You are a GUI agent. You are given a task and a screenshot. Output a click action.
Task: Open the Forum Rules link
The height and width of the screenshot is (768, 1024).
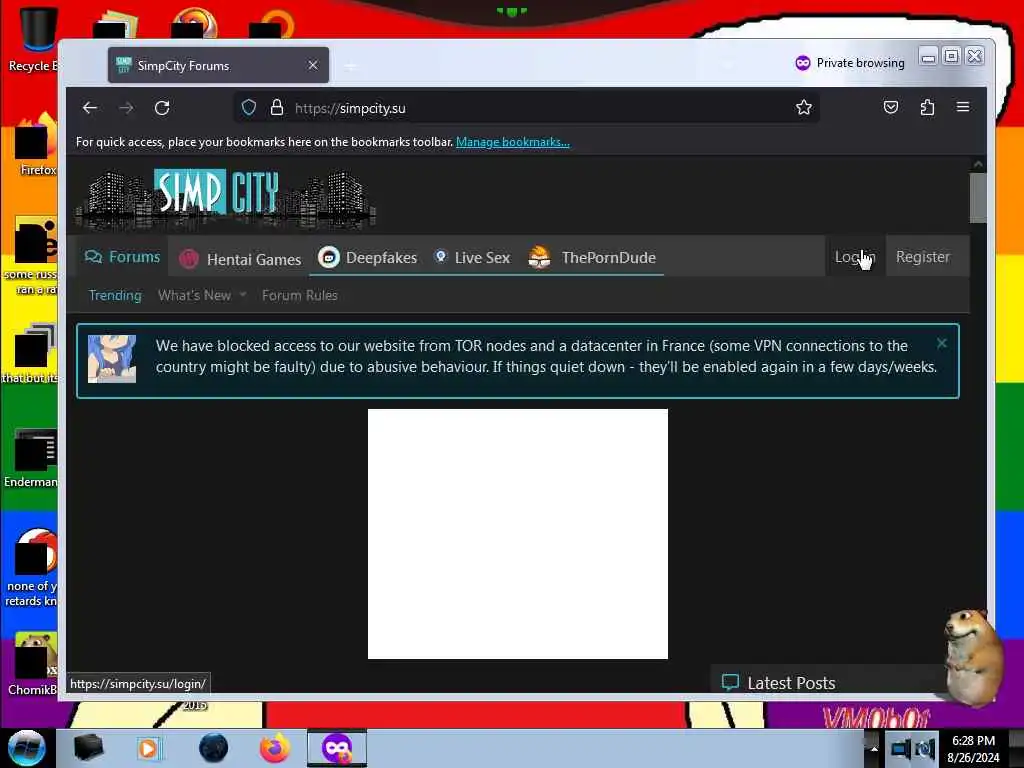300,295
